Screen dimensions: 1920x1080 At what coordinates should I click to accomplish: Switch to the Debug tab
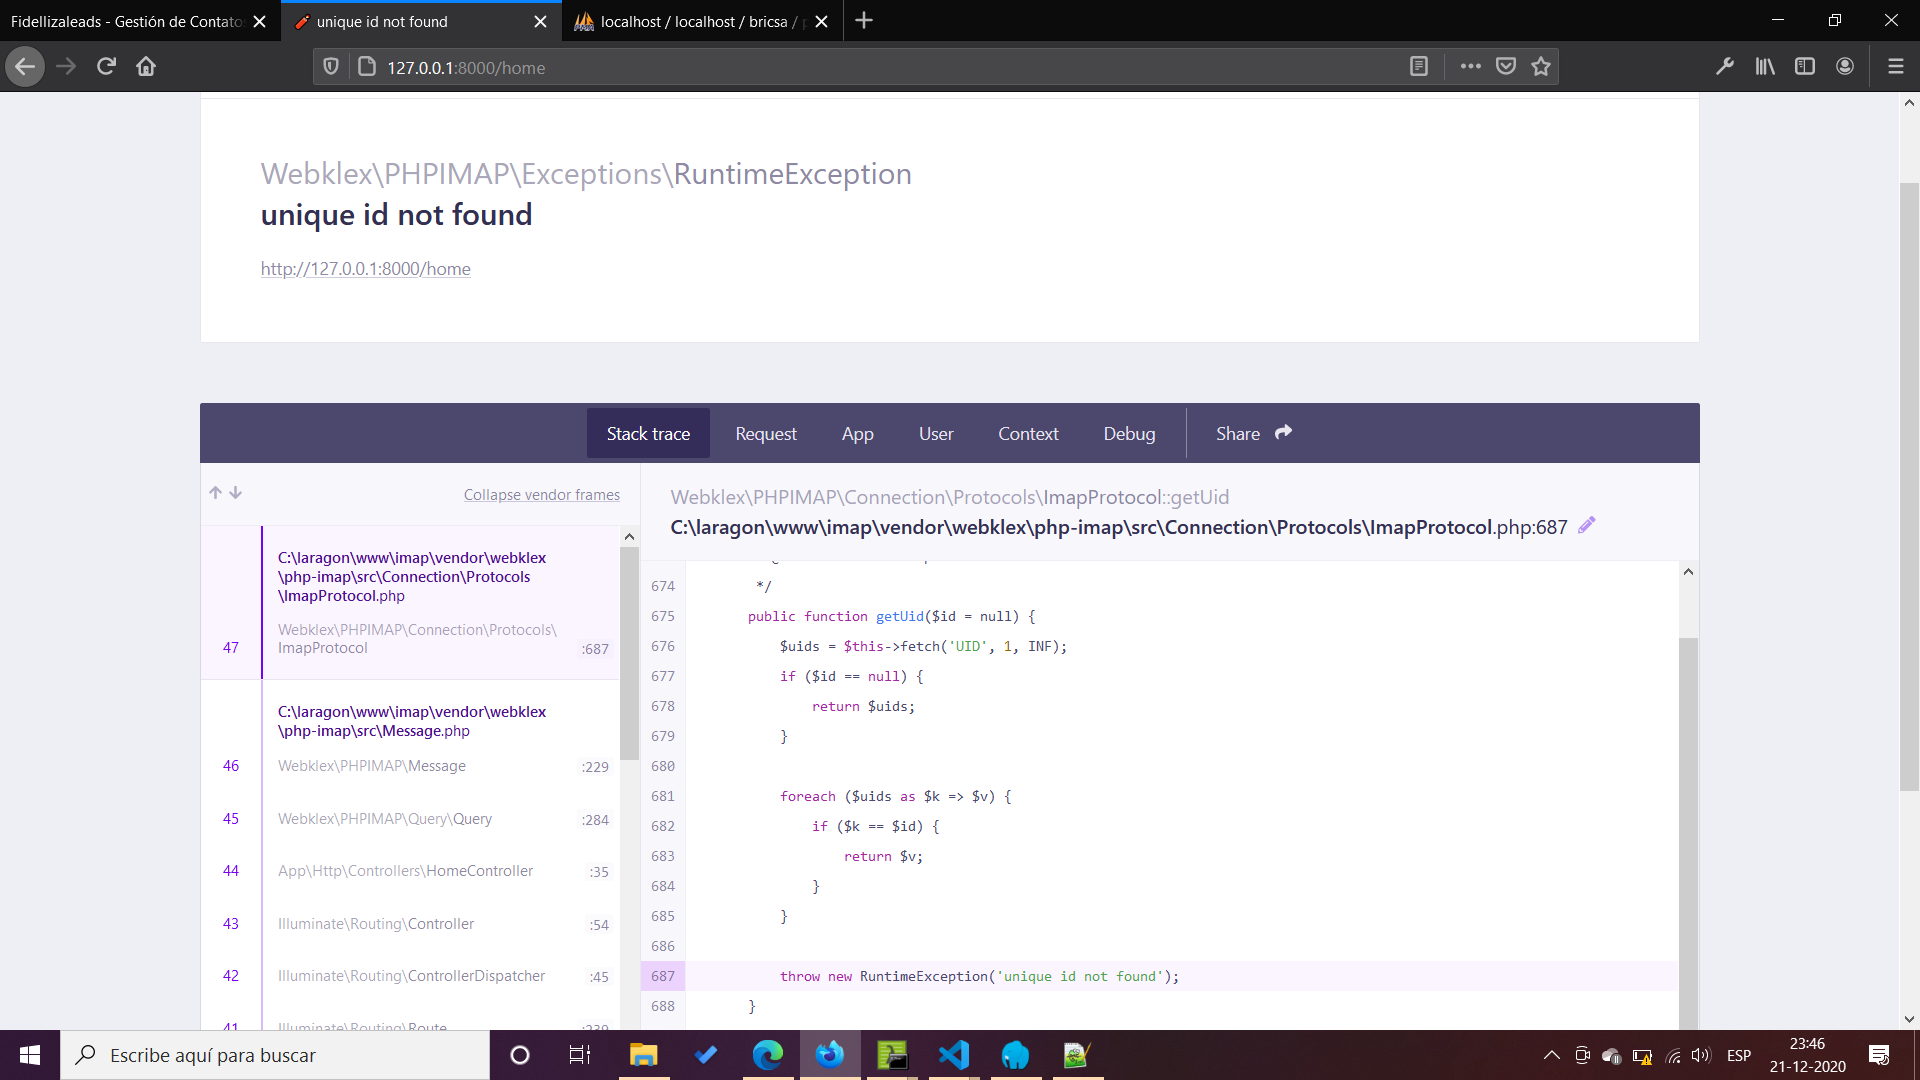[1129, 433]
